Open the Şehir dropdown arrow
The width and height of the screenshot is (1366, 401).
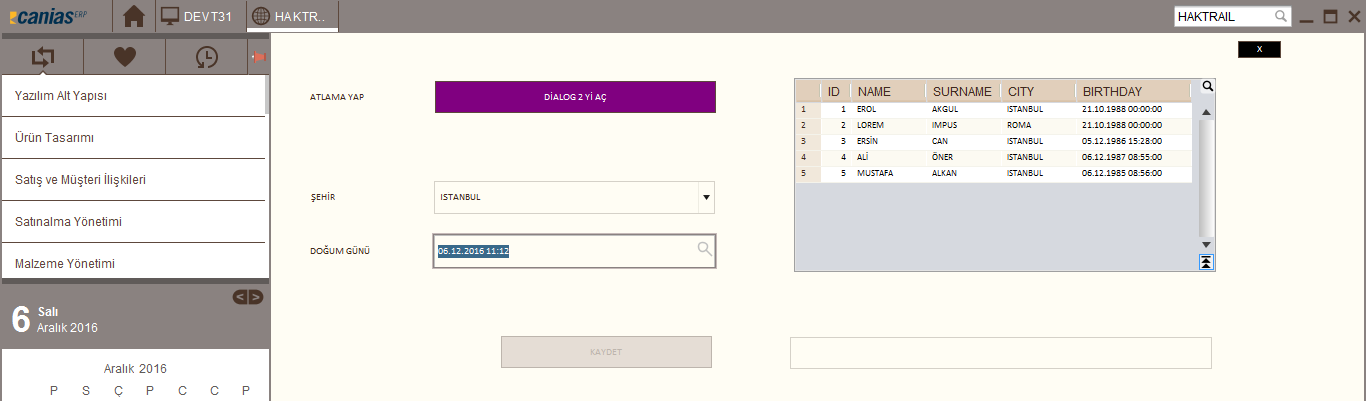point(706,197)
